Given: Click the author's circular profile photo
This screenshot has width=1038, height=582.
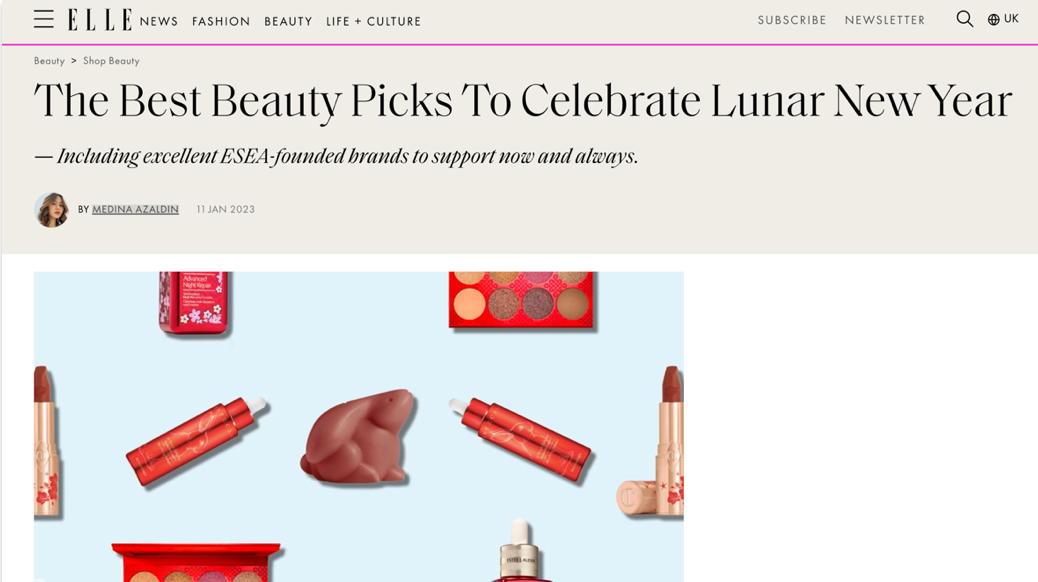Looking at the screenshot, I should point(52,210).
